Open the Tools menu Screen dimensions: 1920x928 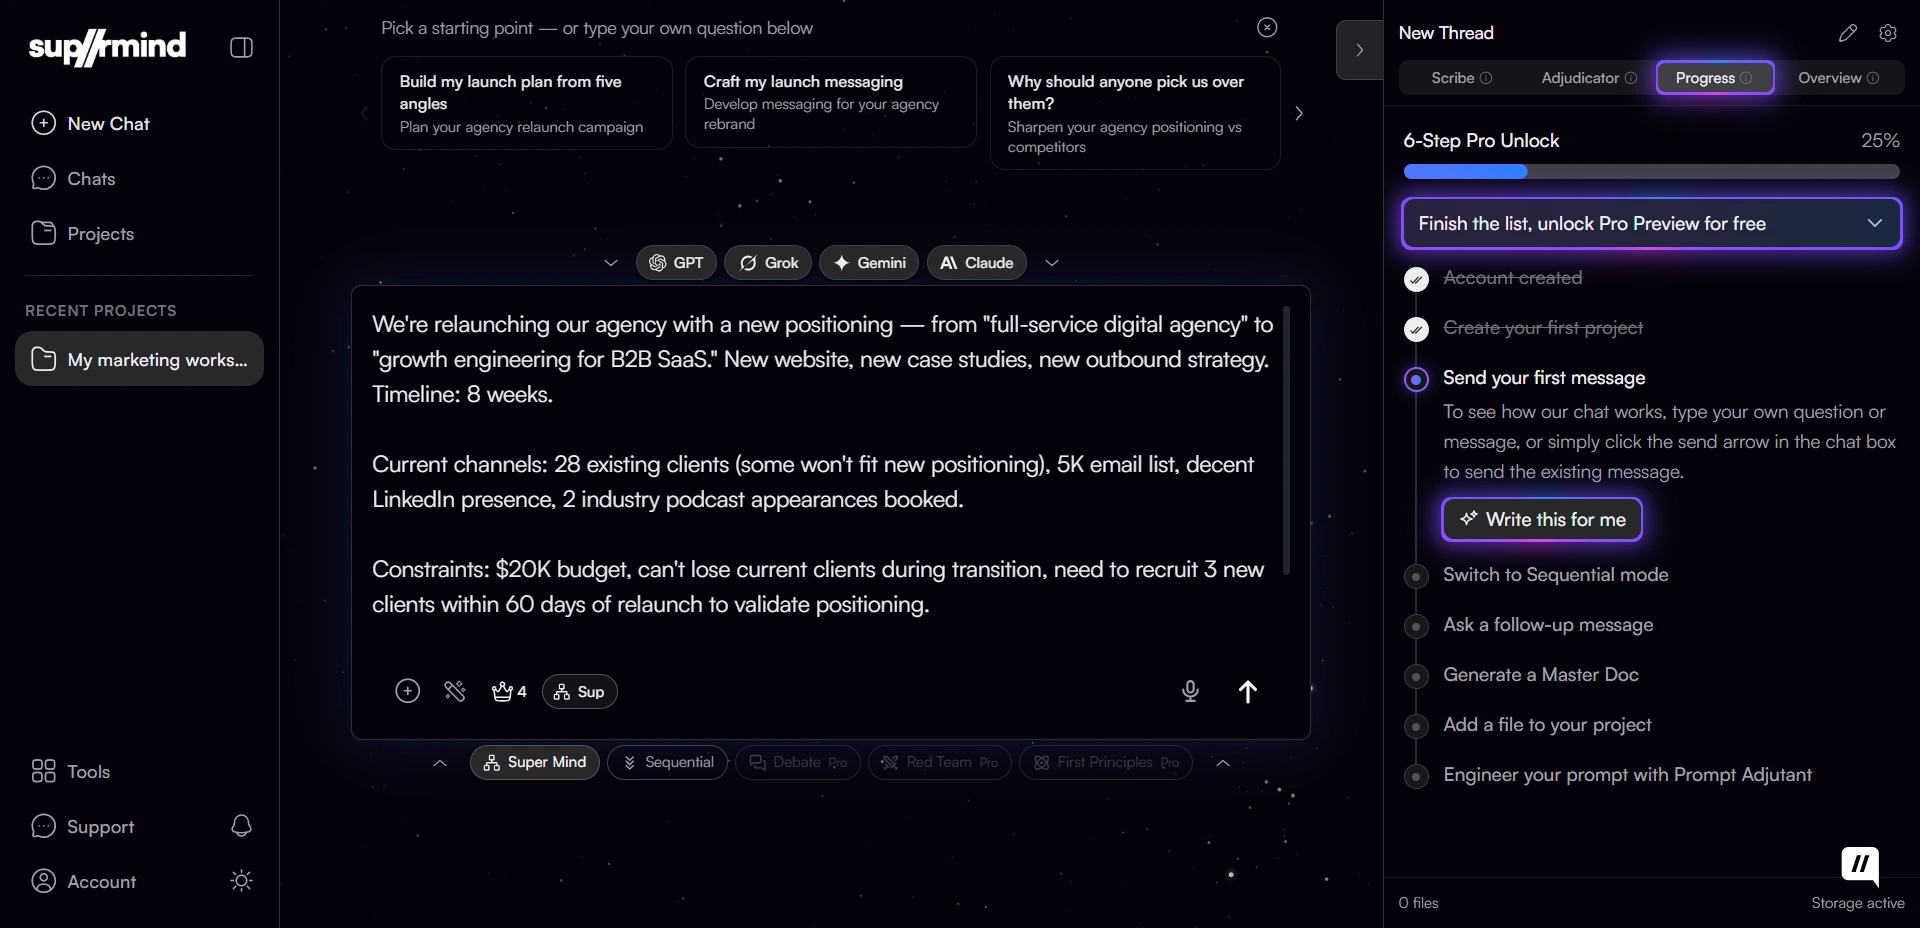tap(70, 771)
